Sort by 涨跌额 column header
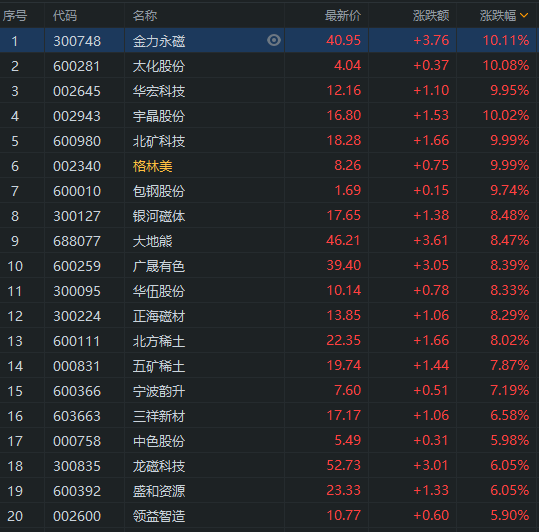Image resolution: width=539 pixels, height=532 pixels. pos(431,15)
